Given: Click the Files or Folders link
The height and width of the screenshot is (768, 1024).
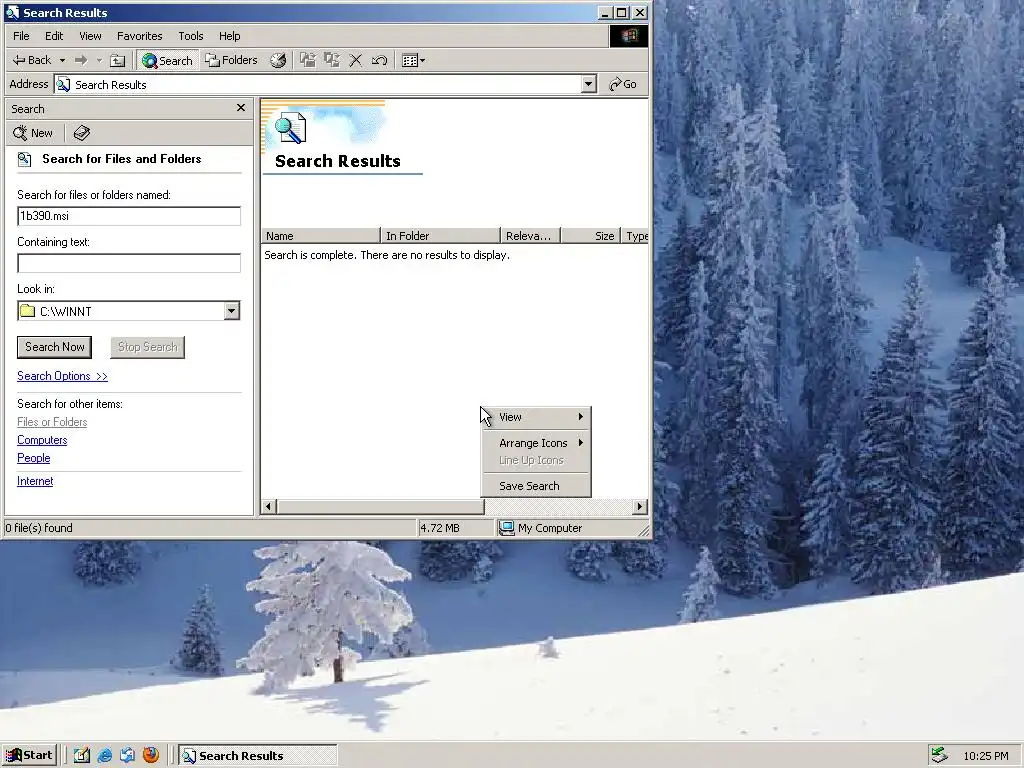Looking at the screenshot, I should click(x=52, y=422).
